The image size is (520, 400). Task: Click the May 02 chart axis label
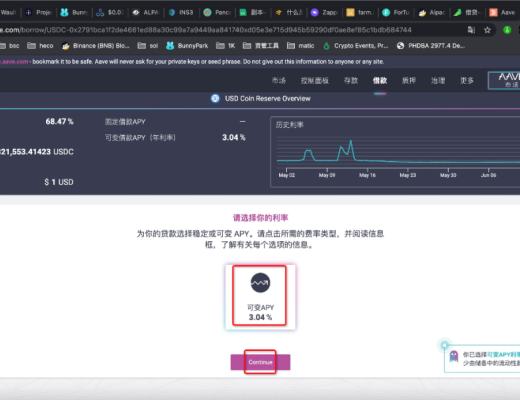pos(286,175)
